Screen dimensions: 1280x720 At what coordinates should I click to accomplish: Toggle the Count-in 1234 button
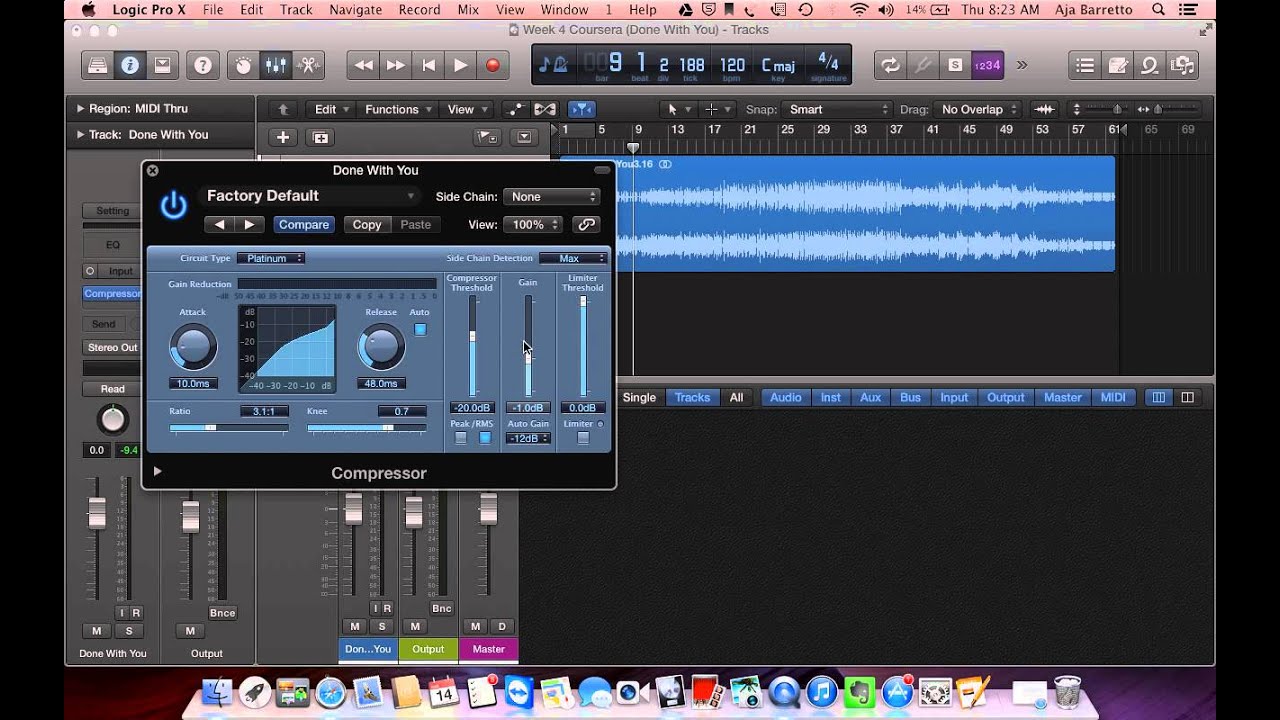point(987,66)
